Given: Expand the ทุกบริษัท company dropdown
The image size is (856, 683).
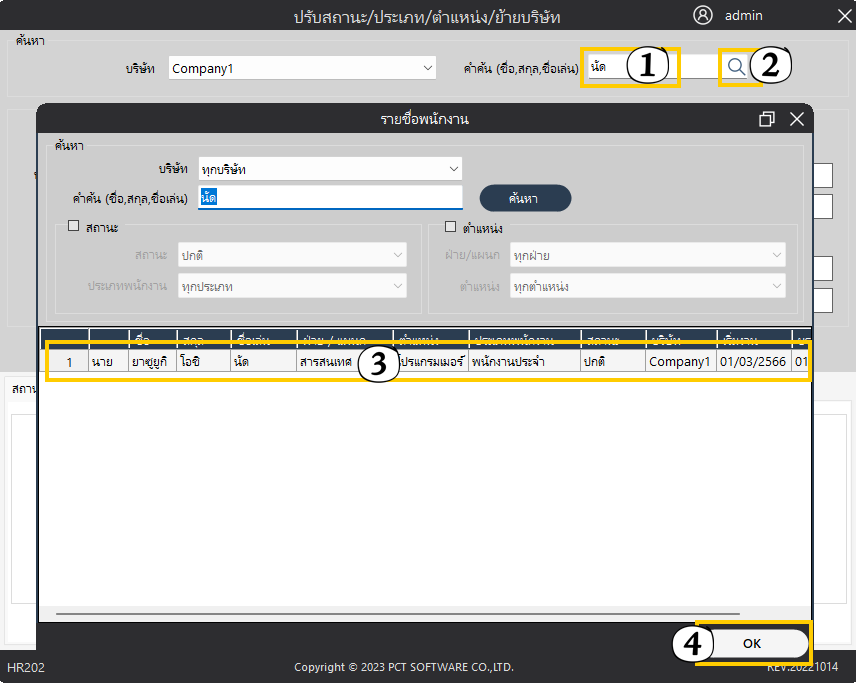Looking at the screenshot, I should coord(330,169).
